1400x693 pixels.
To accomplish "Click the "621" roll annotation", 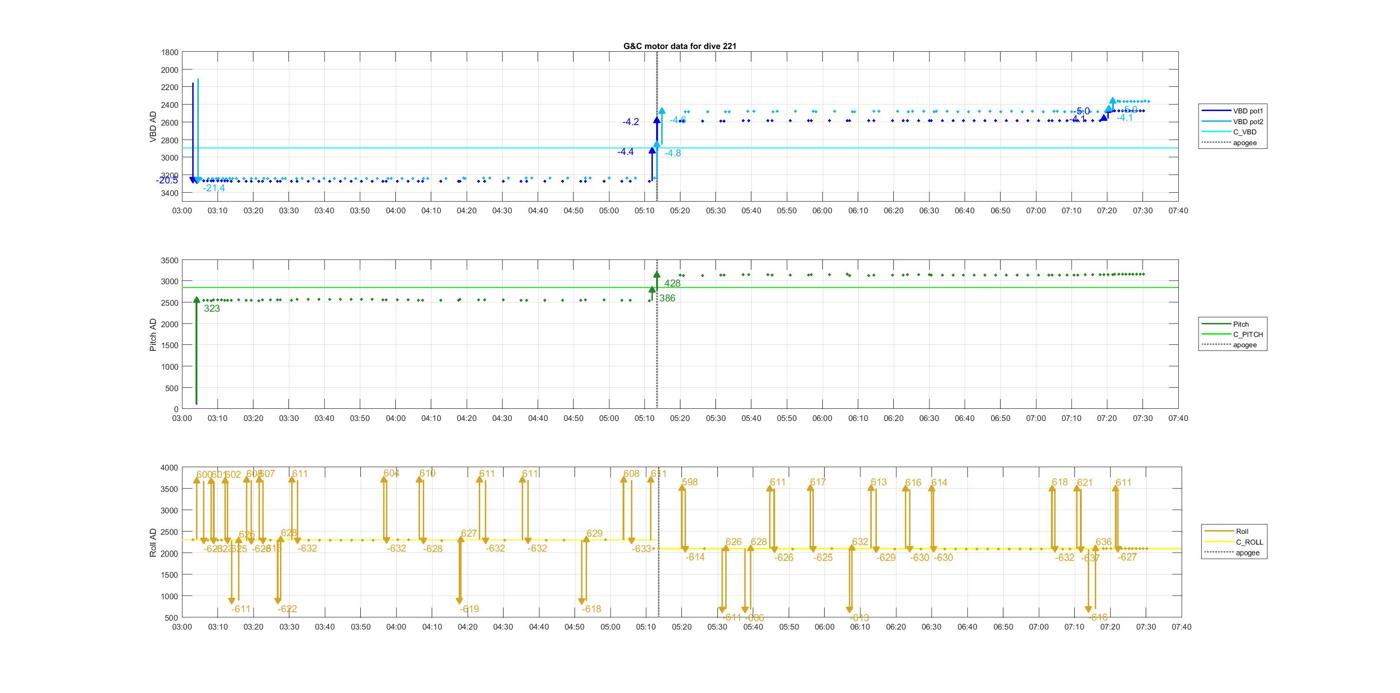I will click(x=1085, y=483).
